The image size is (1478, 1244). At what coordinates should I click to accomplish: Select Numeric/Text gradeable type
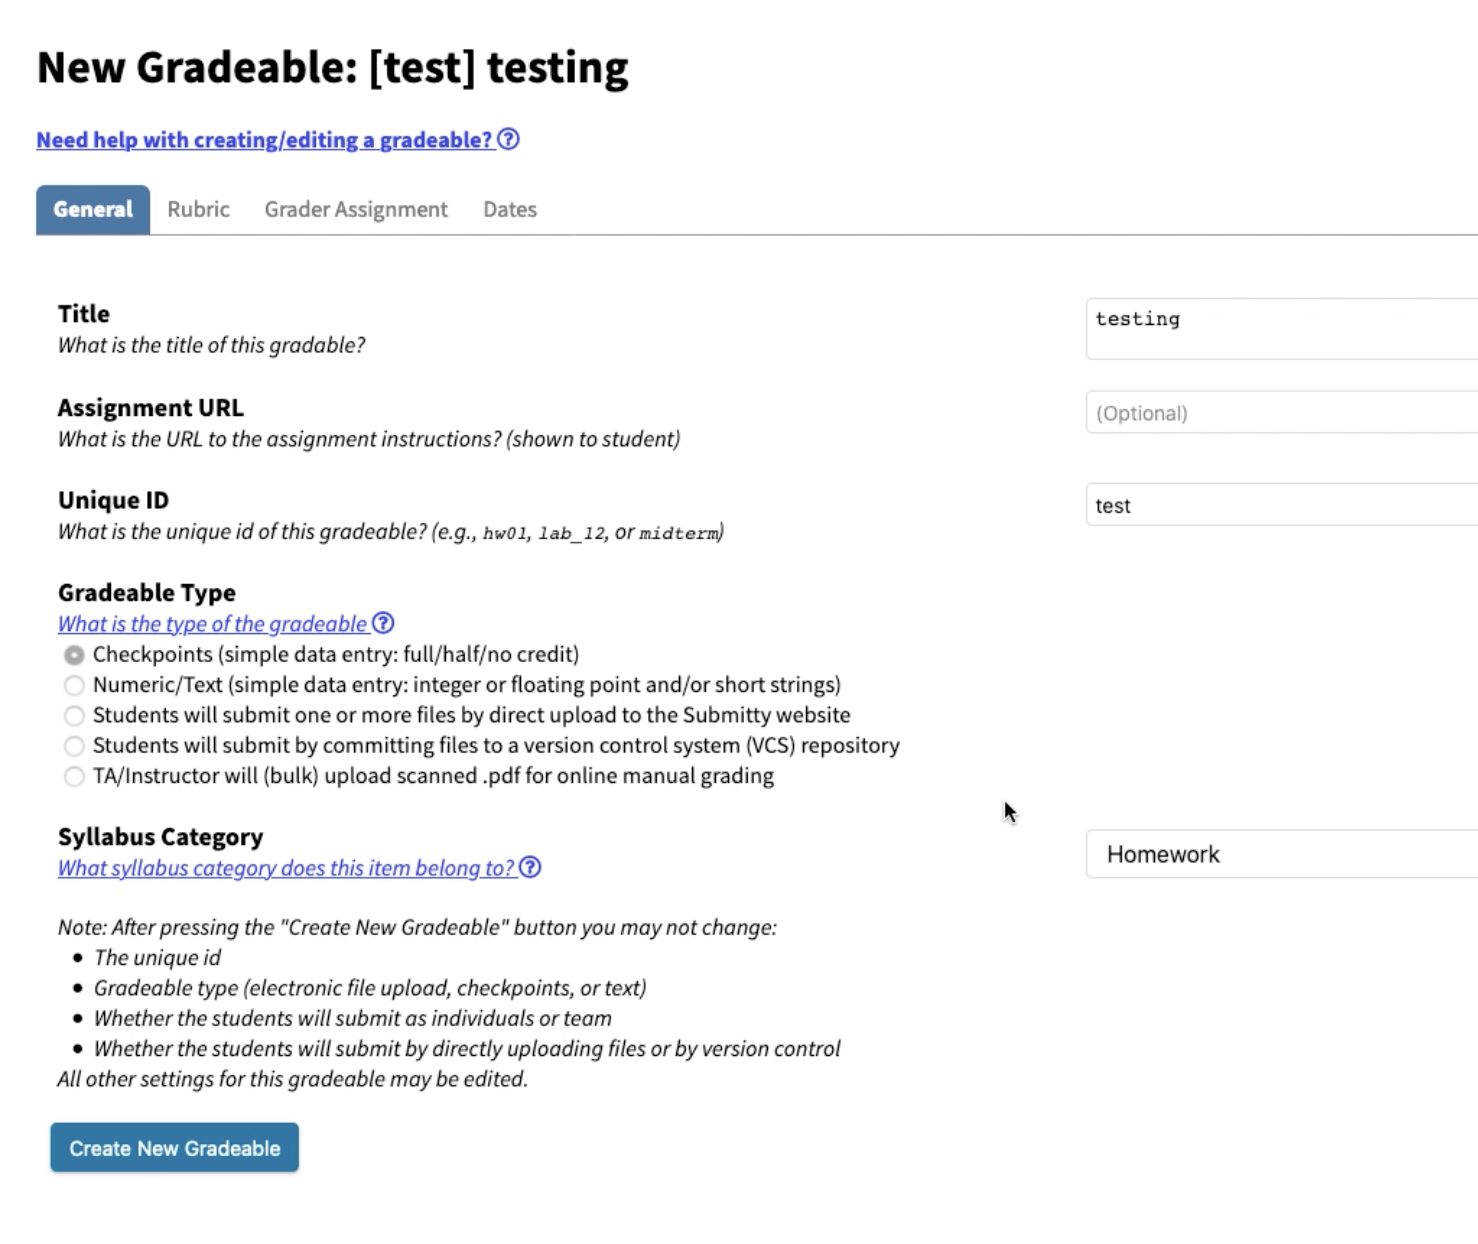click(74, 685)
